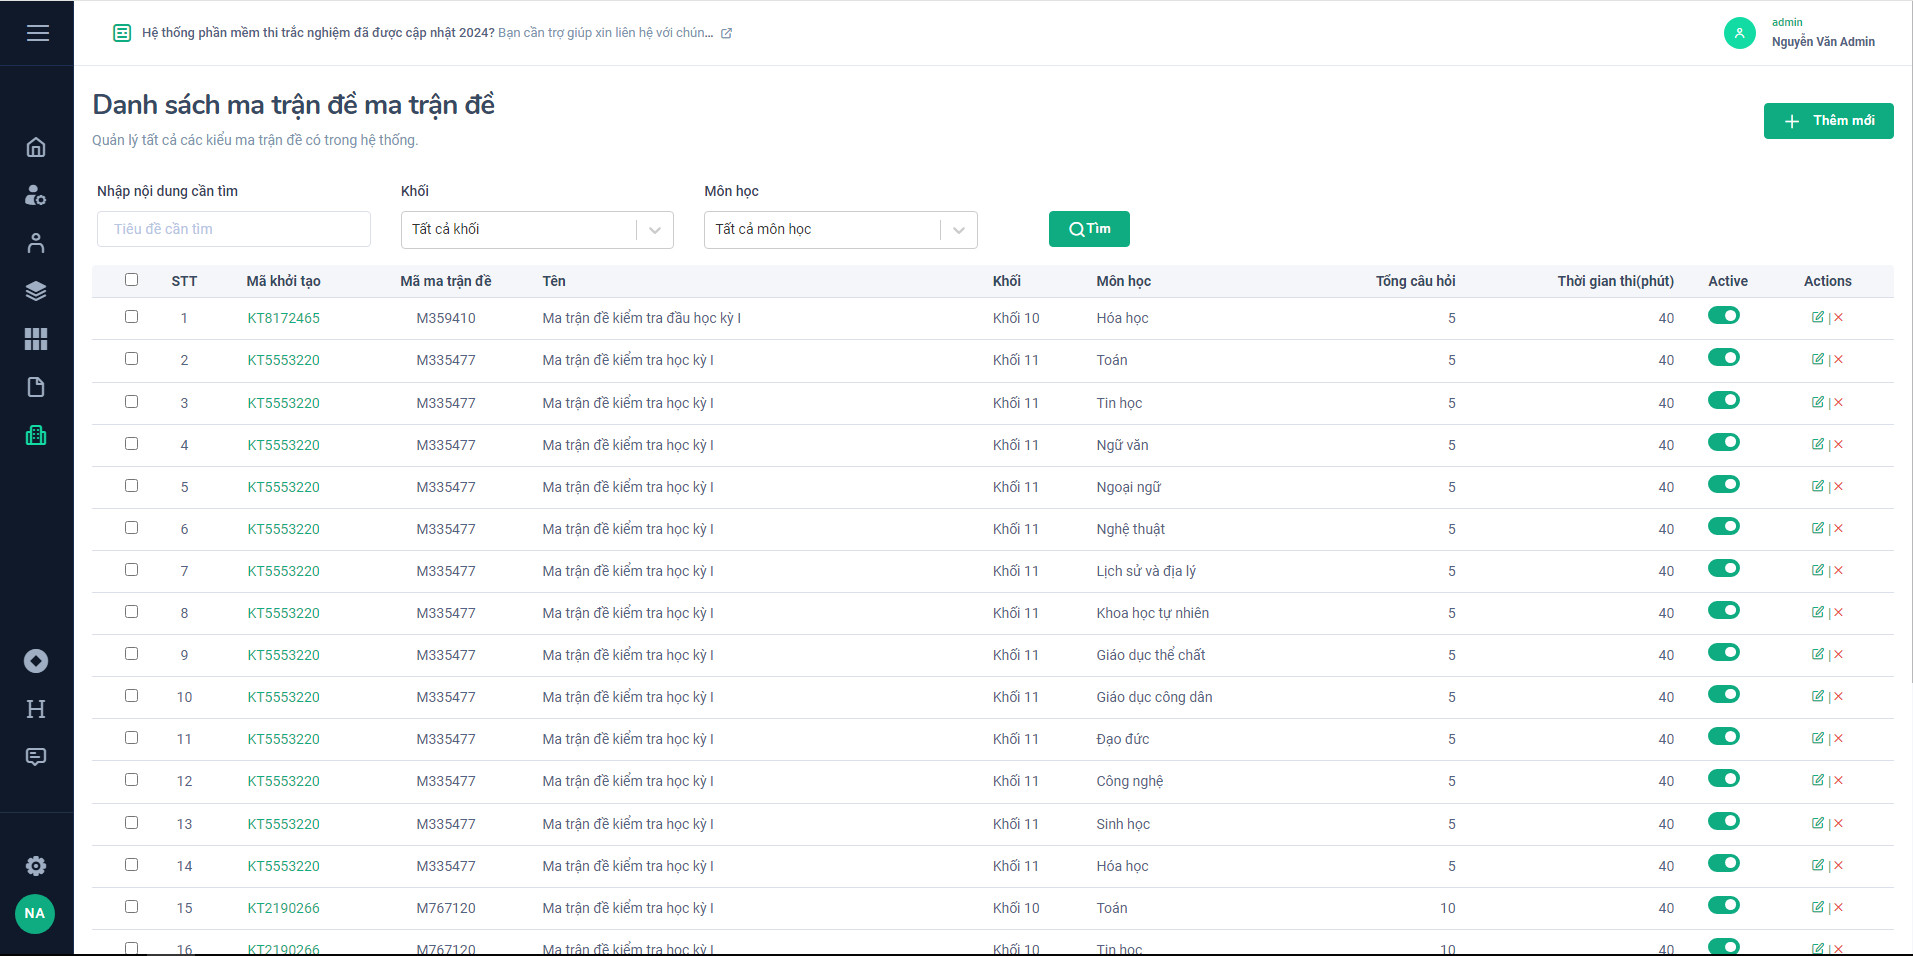The height and width of the screenshot is (956, 1913).
Task: Open settings gear icon in sidebar
Action: (36, 866)
